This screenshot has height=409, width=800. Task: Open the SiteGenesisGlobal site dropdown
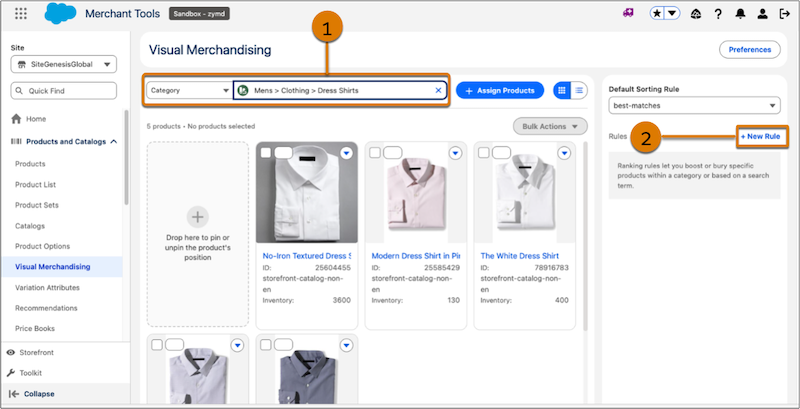point(64,65)
